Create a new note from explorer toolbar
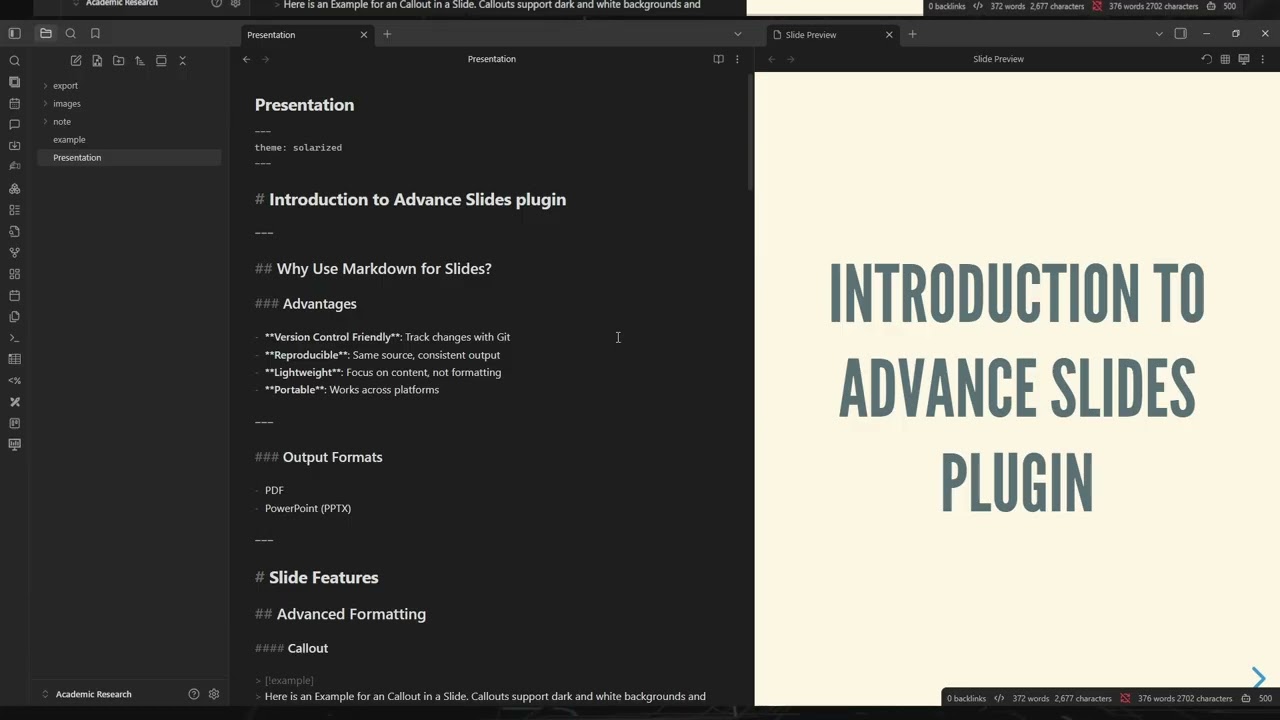 coord(76,61)
